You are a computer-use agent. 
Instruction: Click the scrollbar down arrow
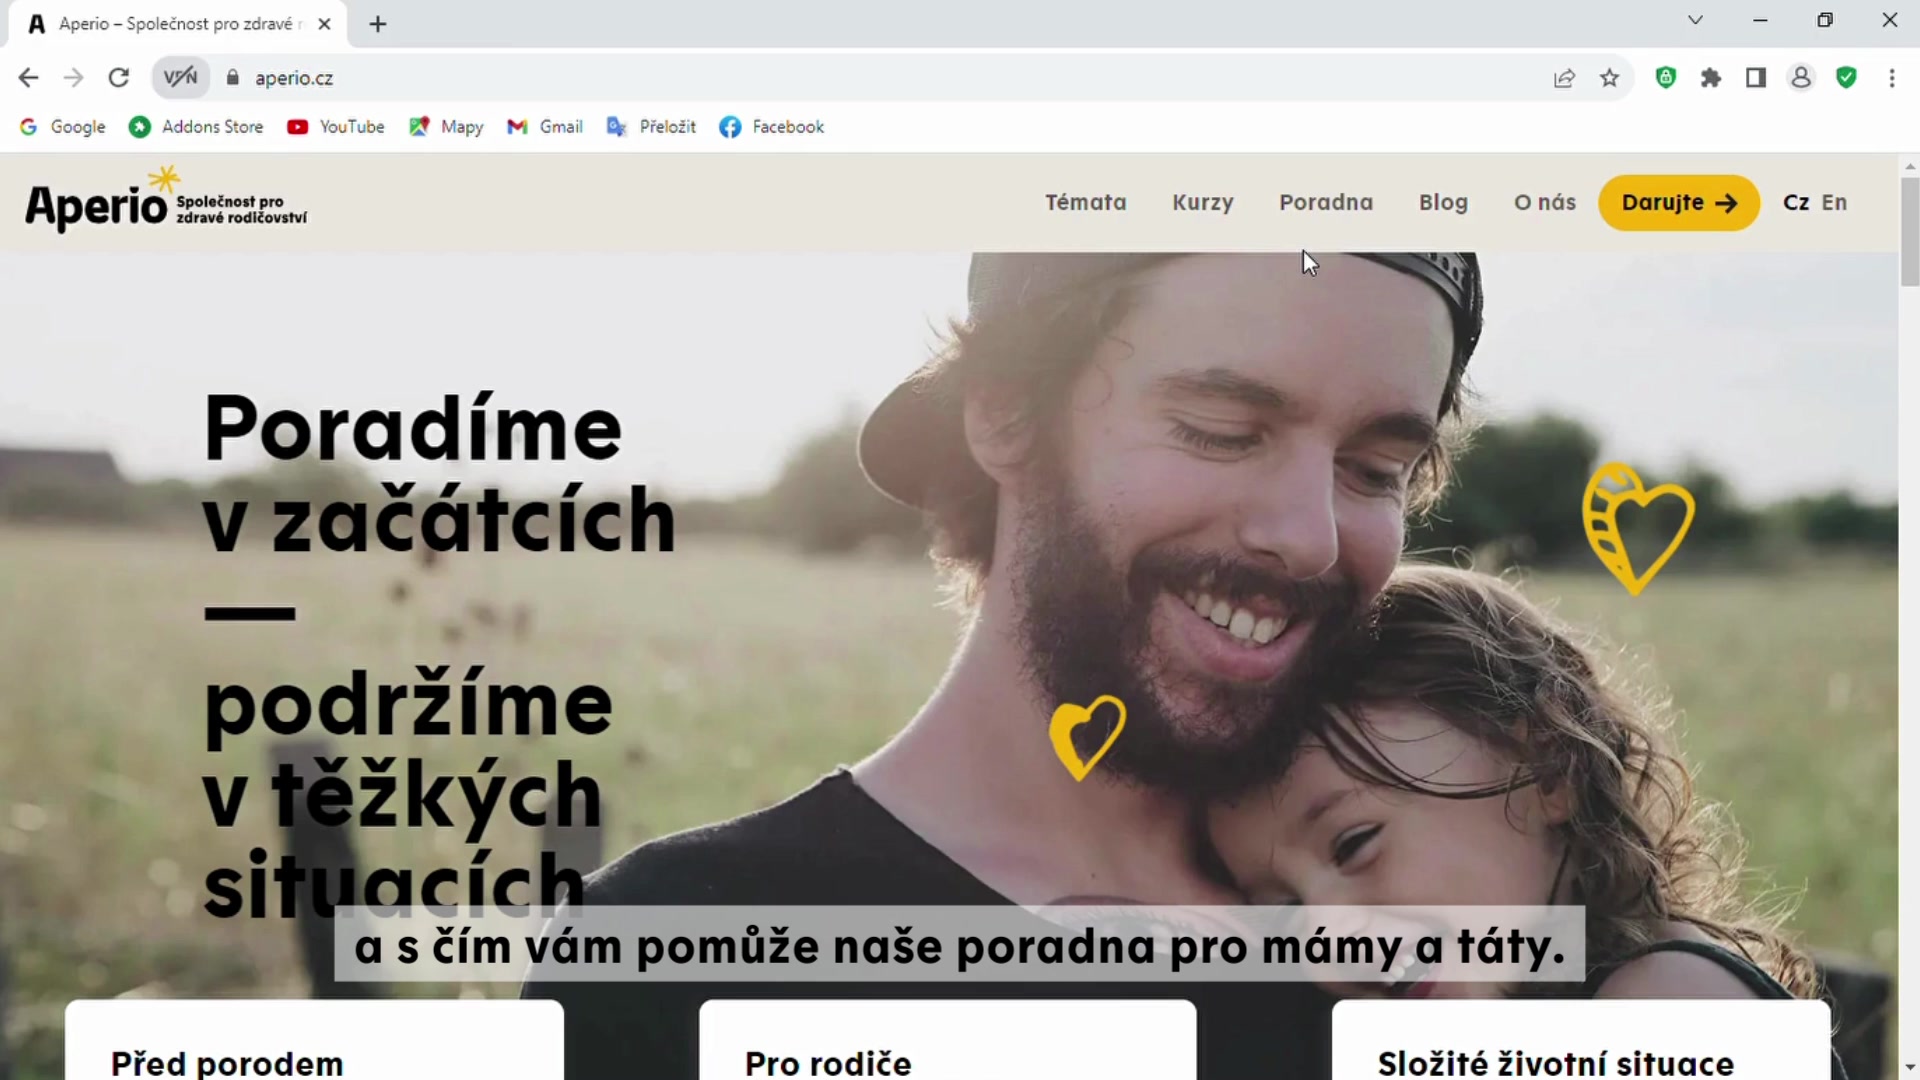1909,1068
